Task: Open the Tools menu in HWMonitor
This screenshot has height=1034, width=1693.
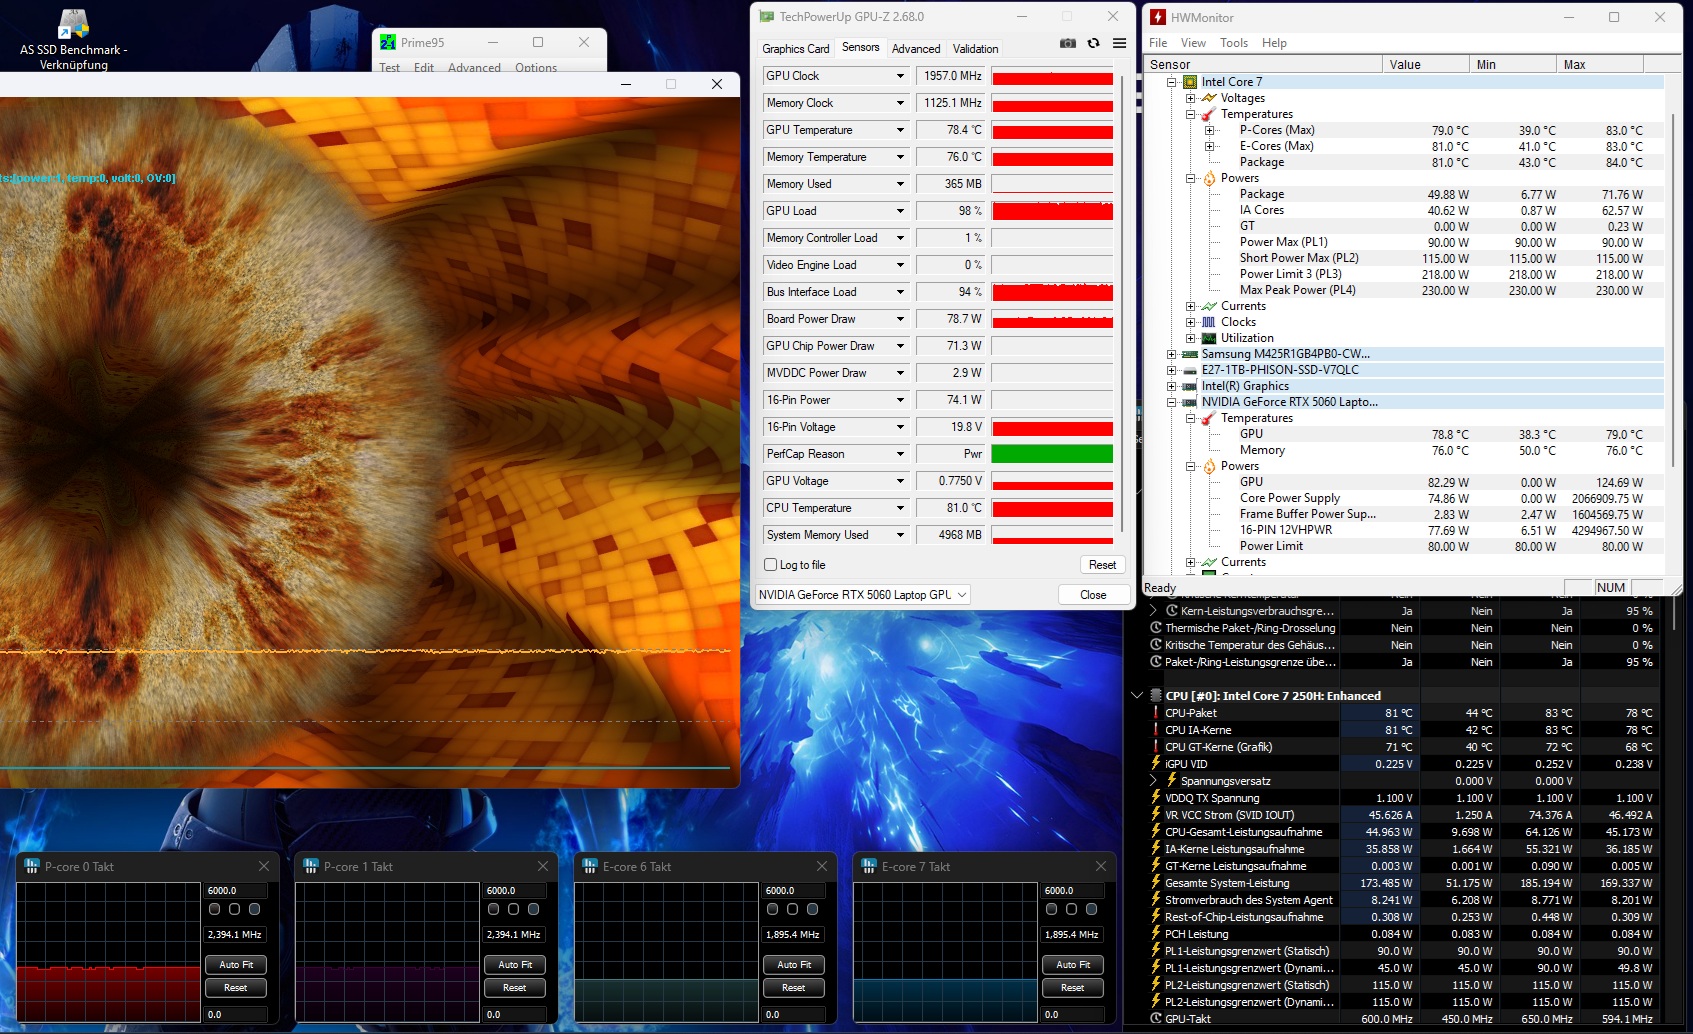Action: (1233, 43)
